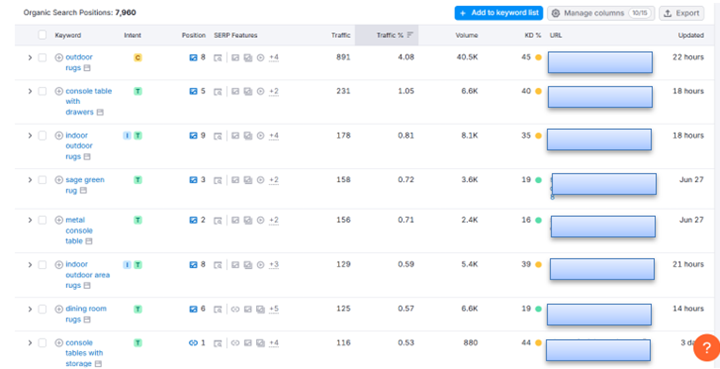Click the 891 traffic value
Image resolution: width=720 pixels, height=369 pixels.
click(343, 57)
